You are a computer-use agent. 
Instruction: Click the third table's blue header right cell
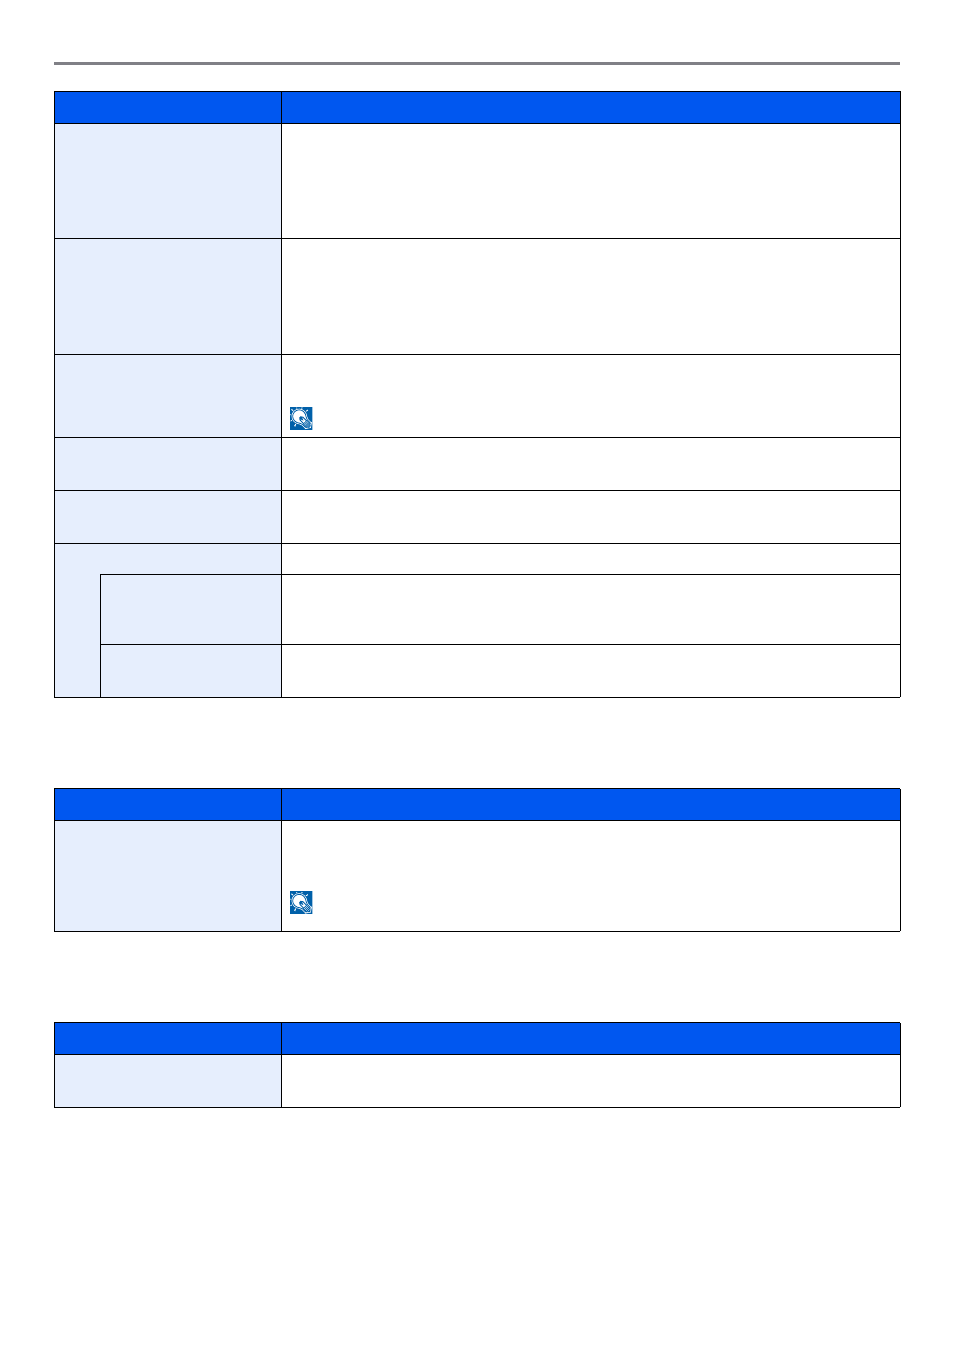591,1039
